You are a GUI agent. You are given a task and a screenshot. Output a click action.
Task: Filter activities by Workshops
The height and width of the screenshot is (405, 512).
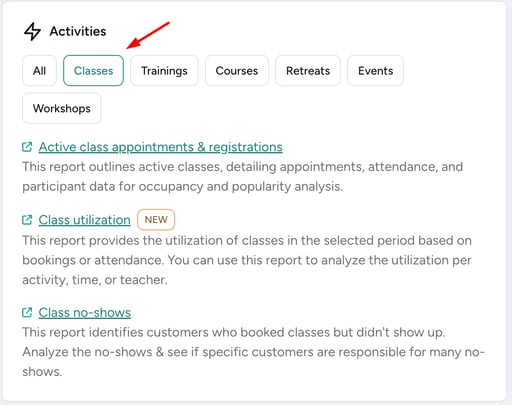click(x=62, y=108)
